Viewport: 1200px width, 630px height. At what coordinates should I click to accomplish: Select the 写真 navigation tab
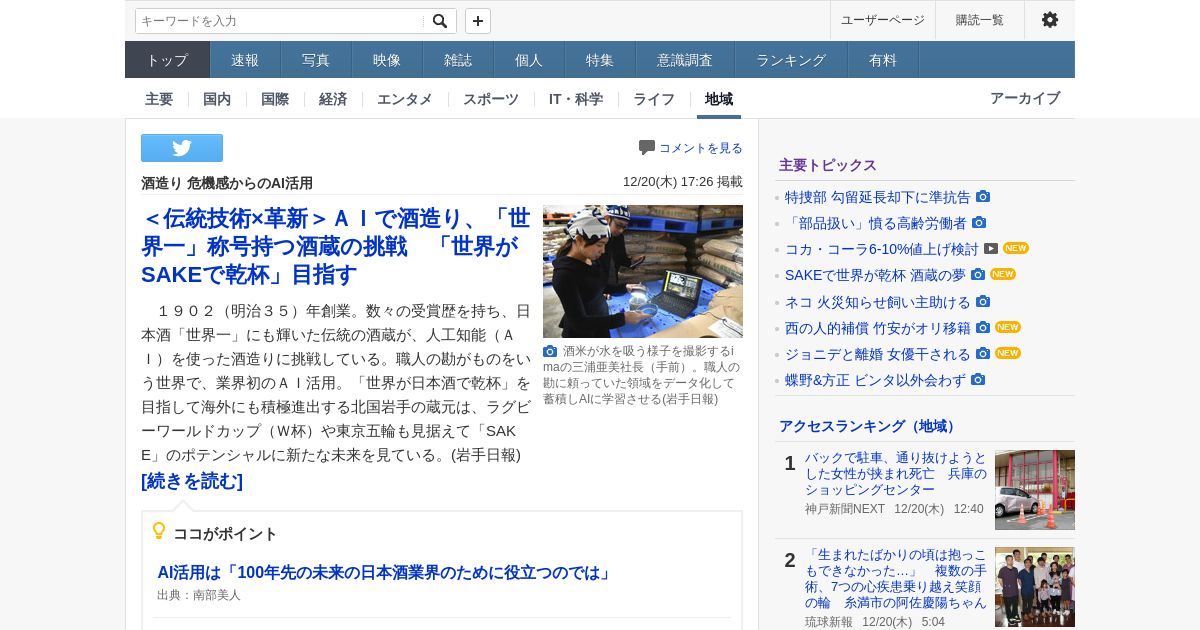pos(316,60)
